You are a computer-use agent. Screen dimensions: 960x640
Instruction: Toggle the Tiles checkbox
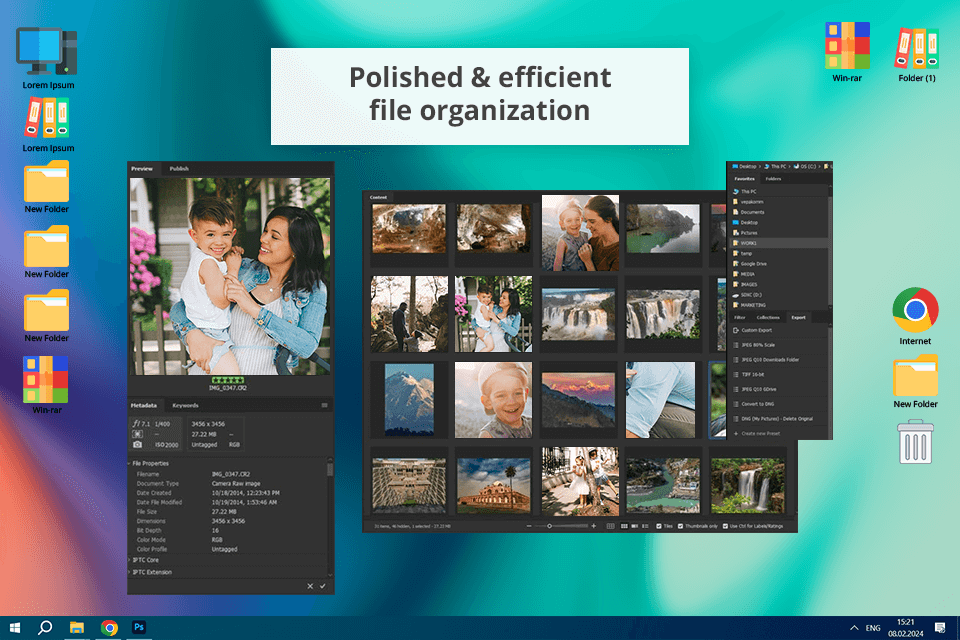coord(657,525)
